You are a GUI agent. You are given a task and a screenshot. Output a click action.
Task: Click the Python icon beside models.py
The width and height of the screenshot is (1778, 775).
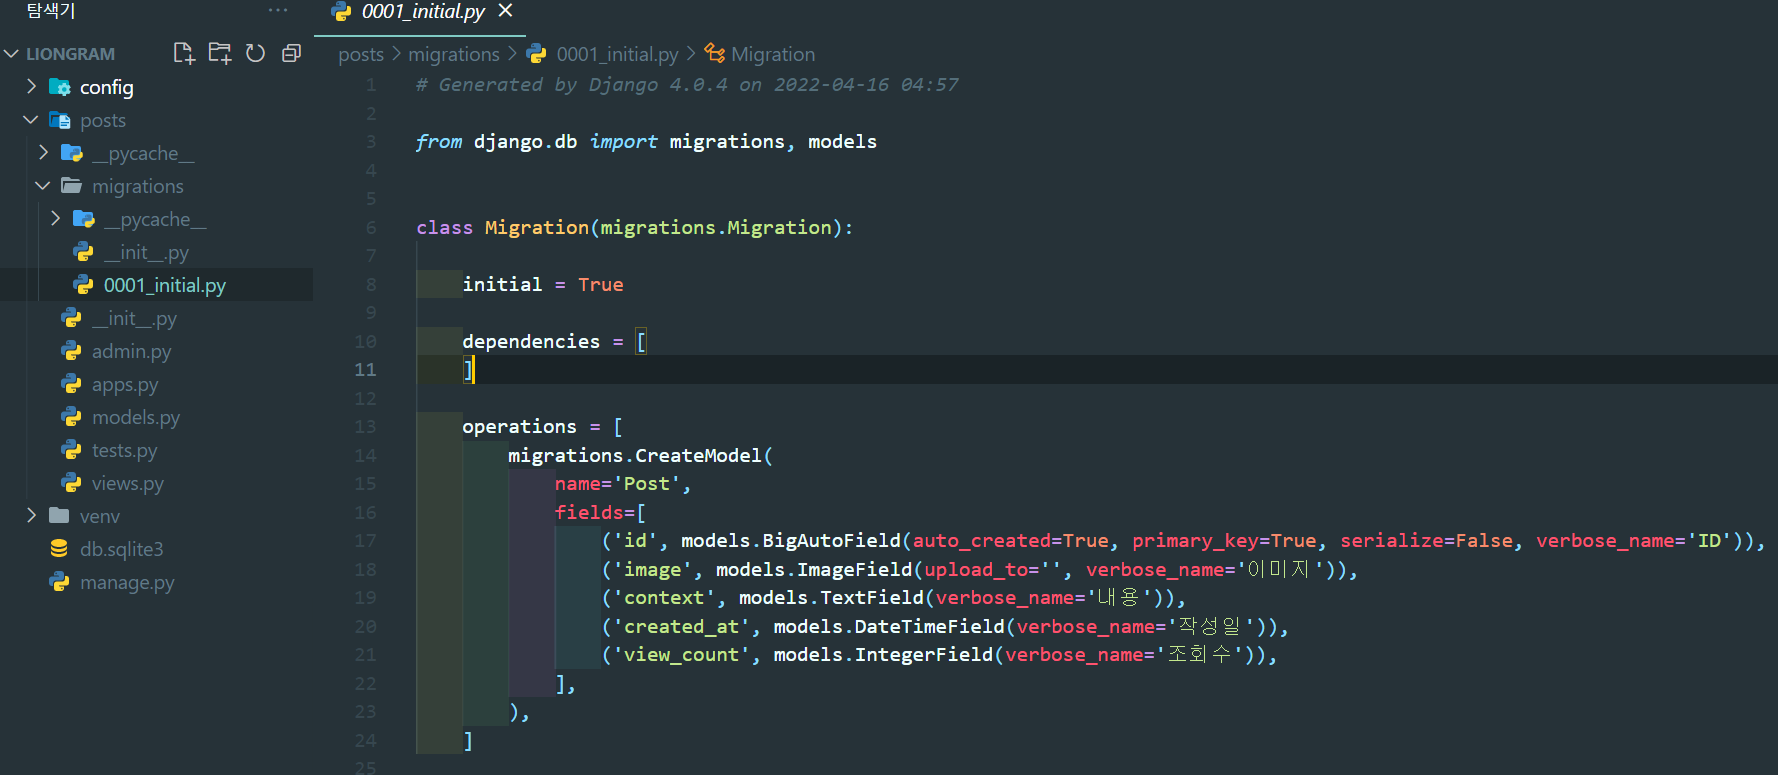[71, 417]
